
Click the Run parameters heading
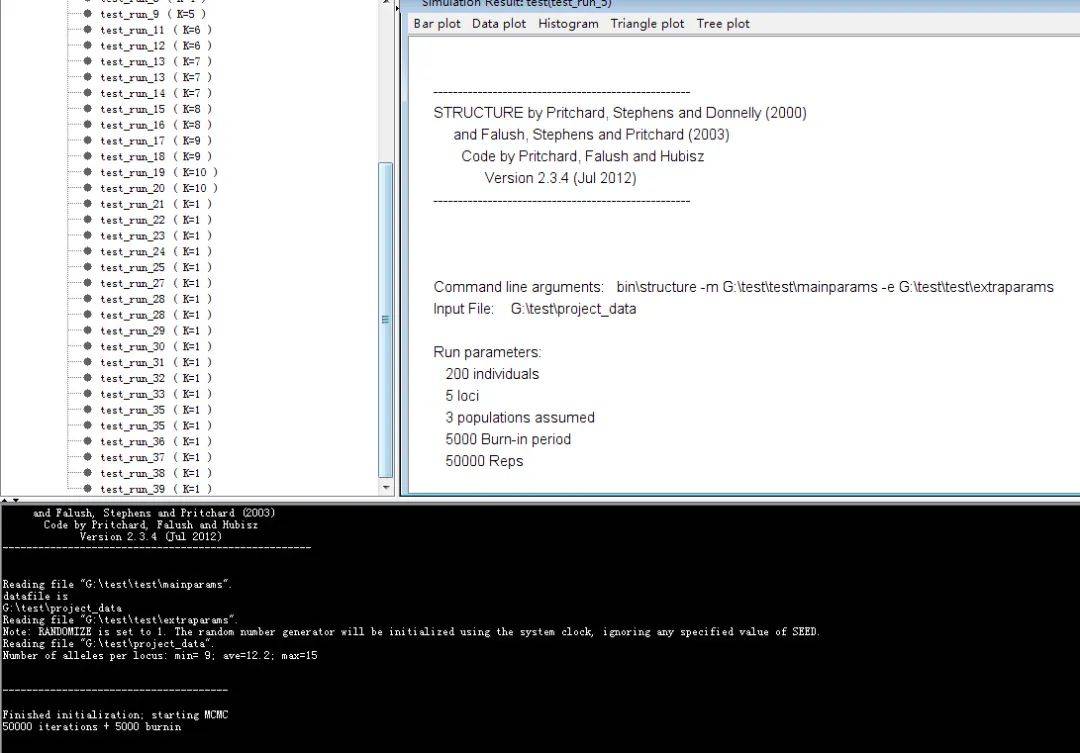click(x=487, y=352)
